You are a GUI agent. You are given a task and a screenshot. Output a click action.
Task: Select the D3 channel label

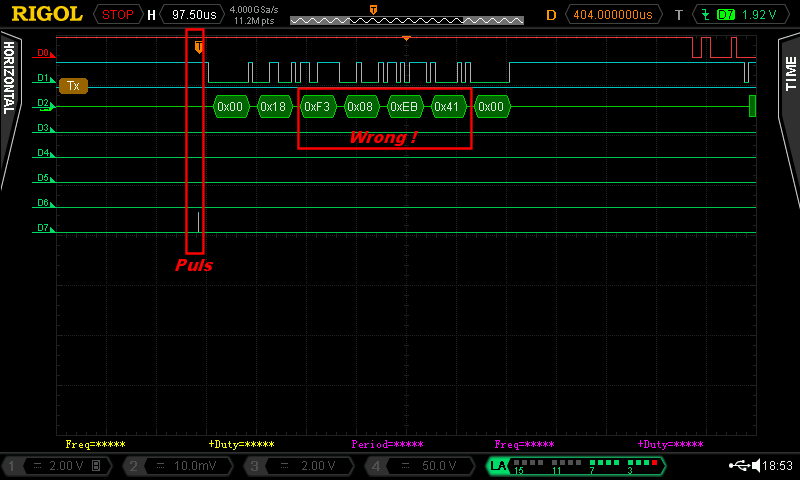(x=43, y=128)
